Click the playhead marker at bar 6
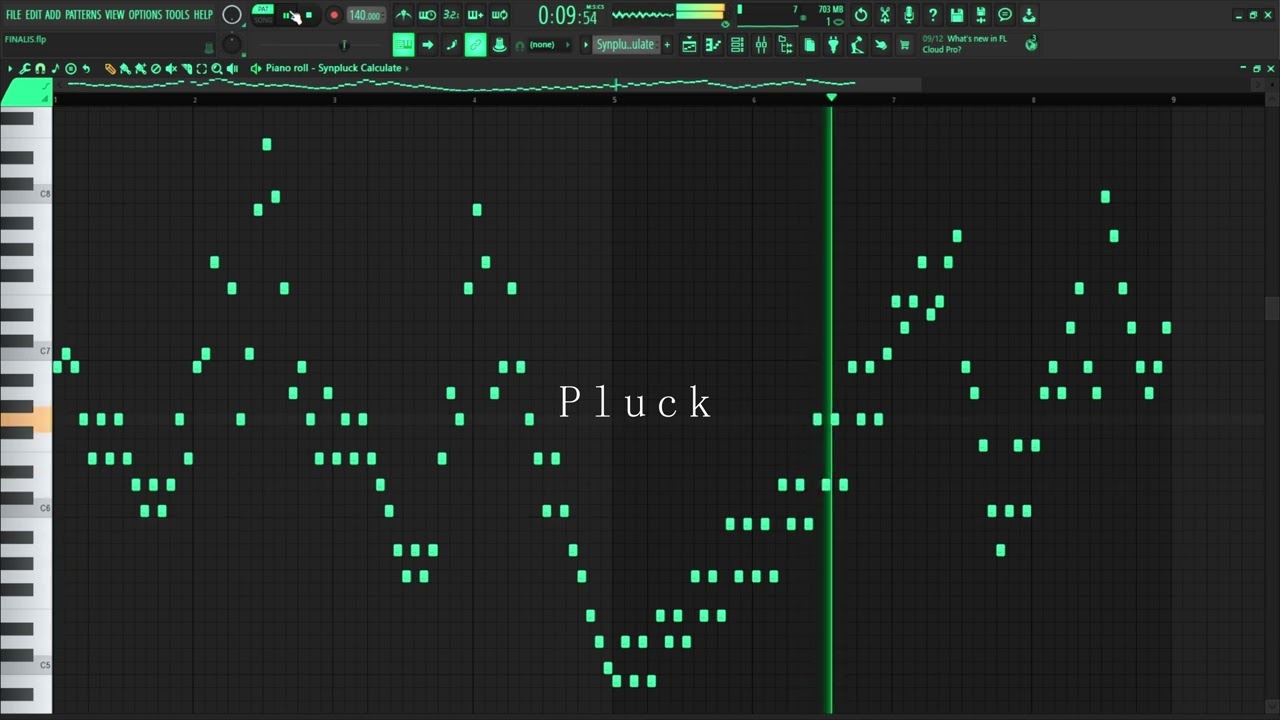 [831, 98]
